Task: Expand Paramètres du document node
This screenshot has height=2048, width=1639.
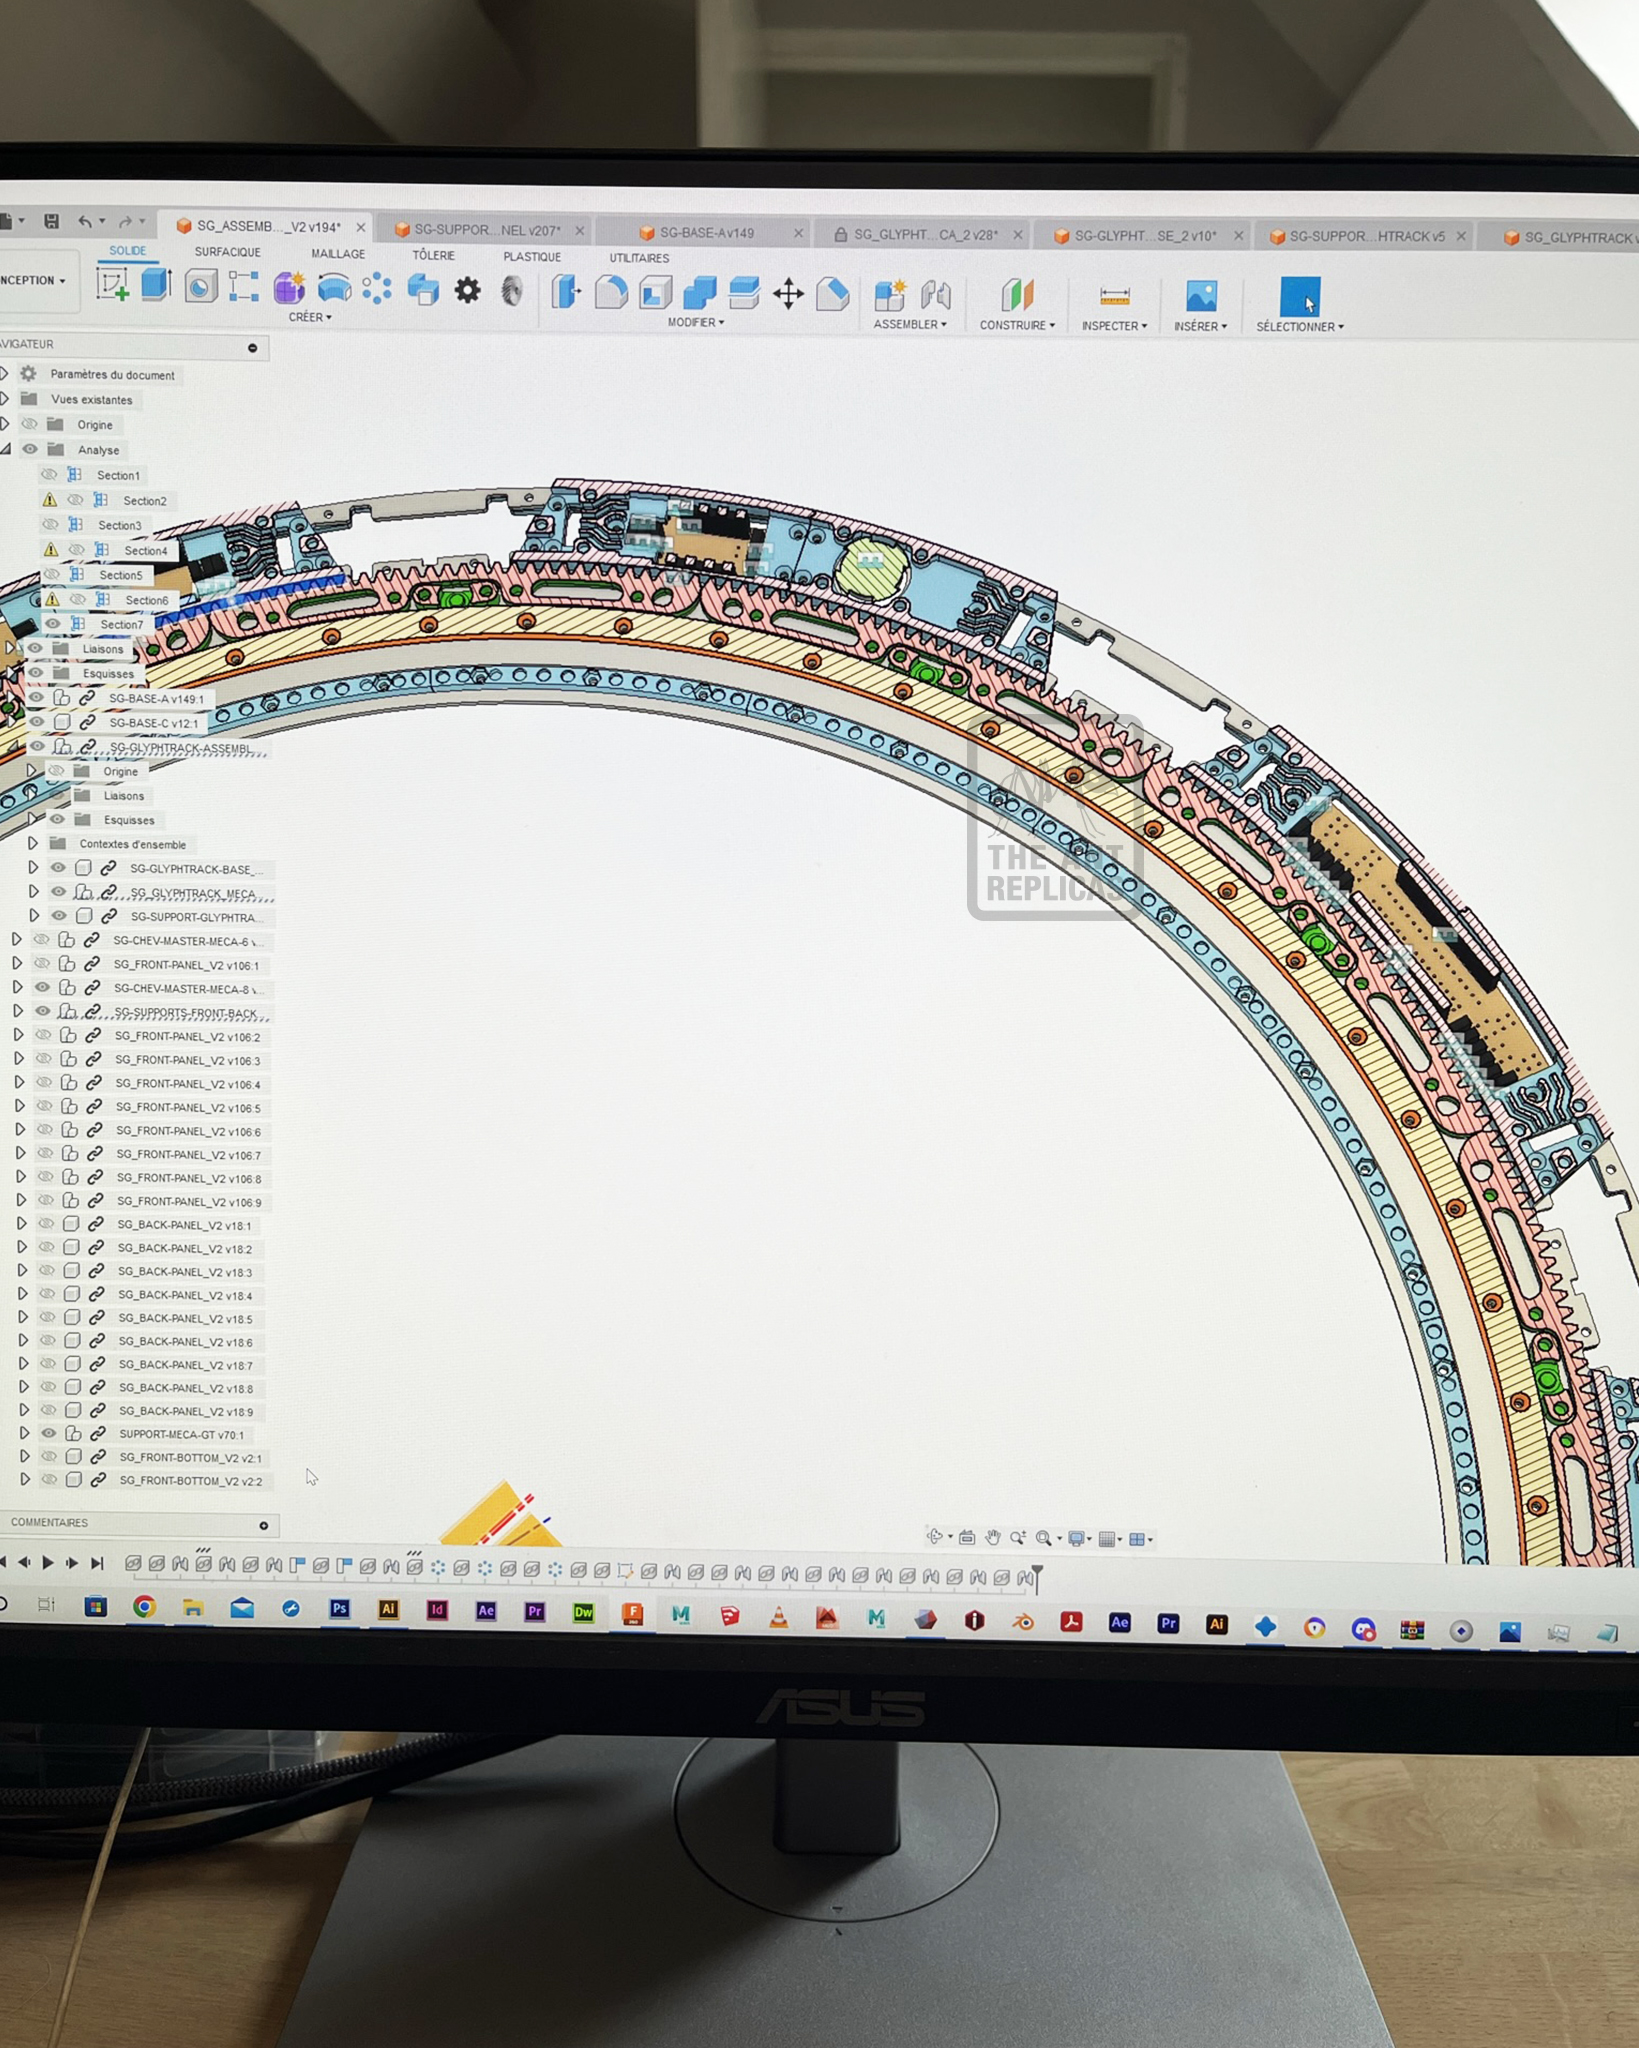Action: coord(5,373)
